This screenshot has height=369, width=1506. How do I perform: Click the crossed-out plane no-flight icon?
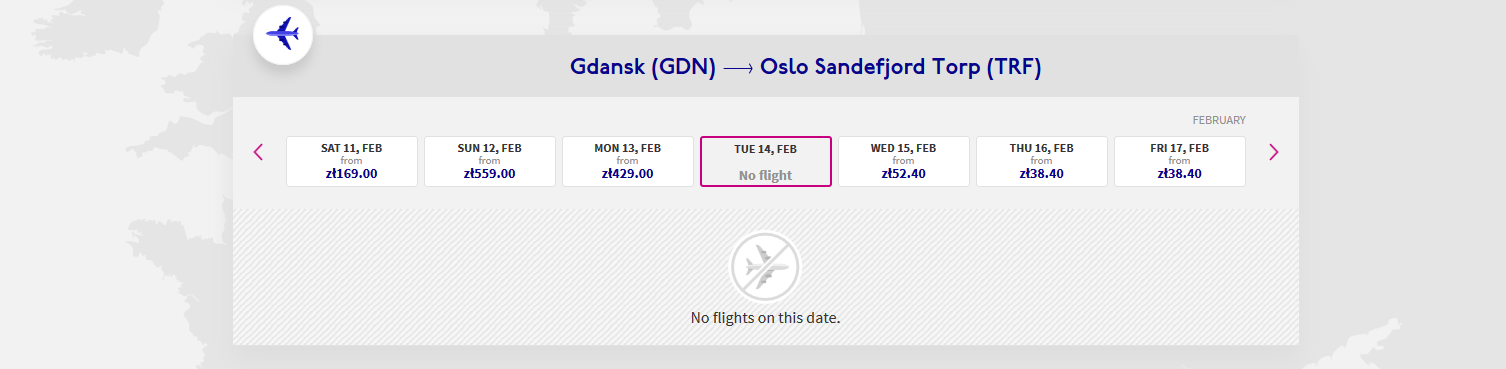(x=765, y=267)
